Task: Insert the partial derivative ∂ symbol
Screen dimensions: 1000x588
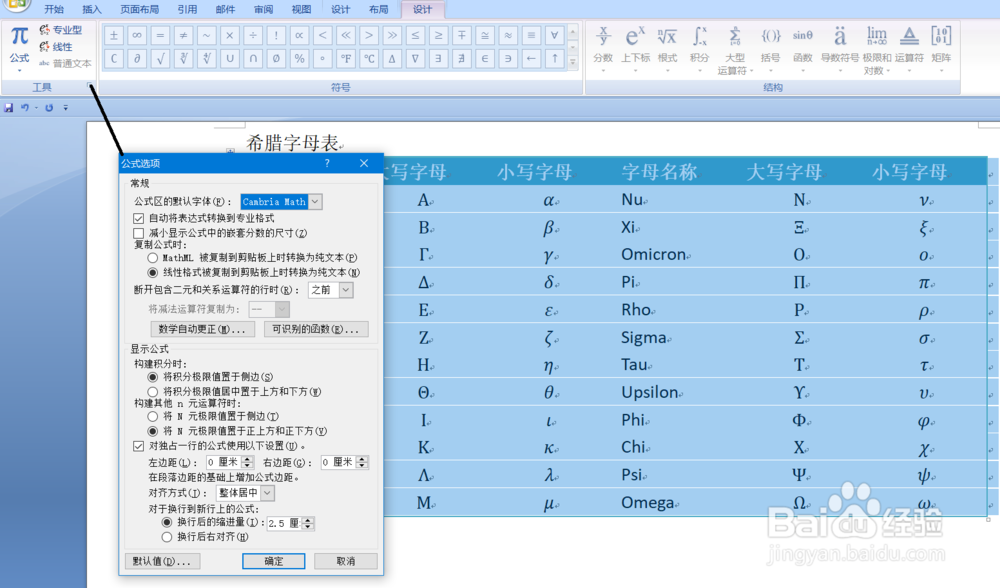Action: [136, 59]
